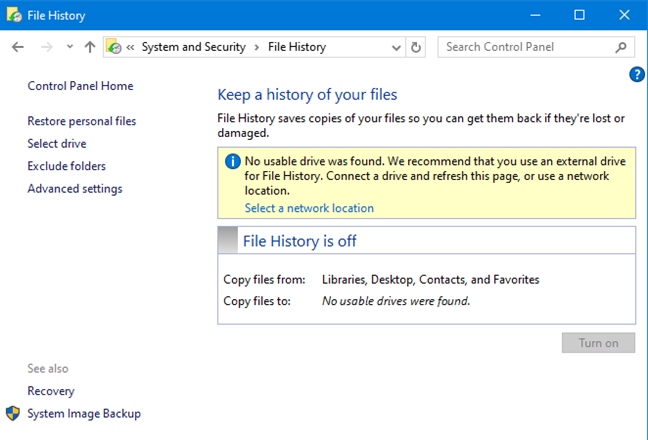
Task: Open the Select drive link
Action: pyautogui.click(x=57, y=144)
